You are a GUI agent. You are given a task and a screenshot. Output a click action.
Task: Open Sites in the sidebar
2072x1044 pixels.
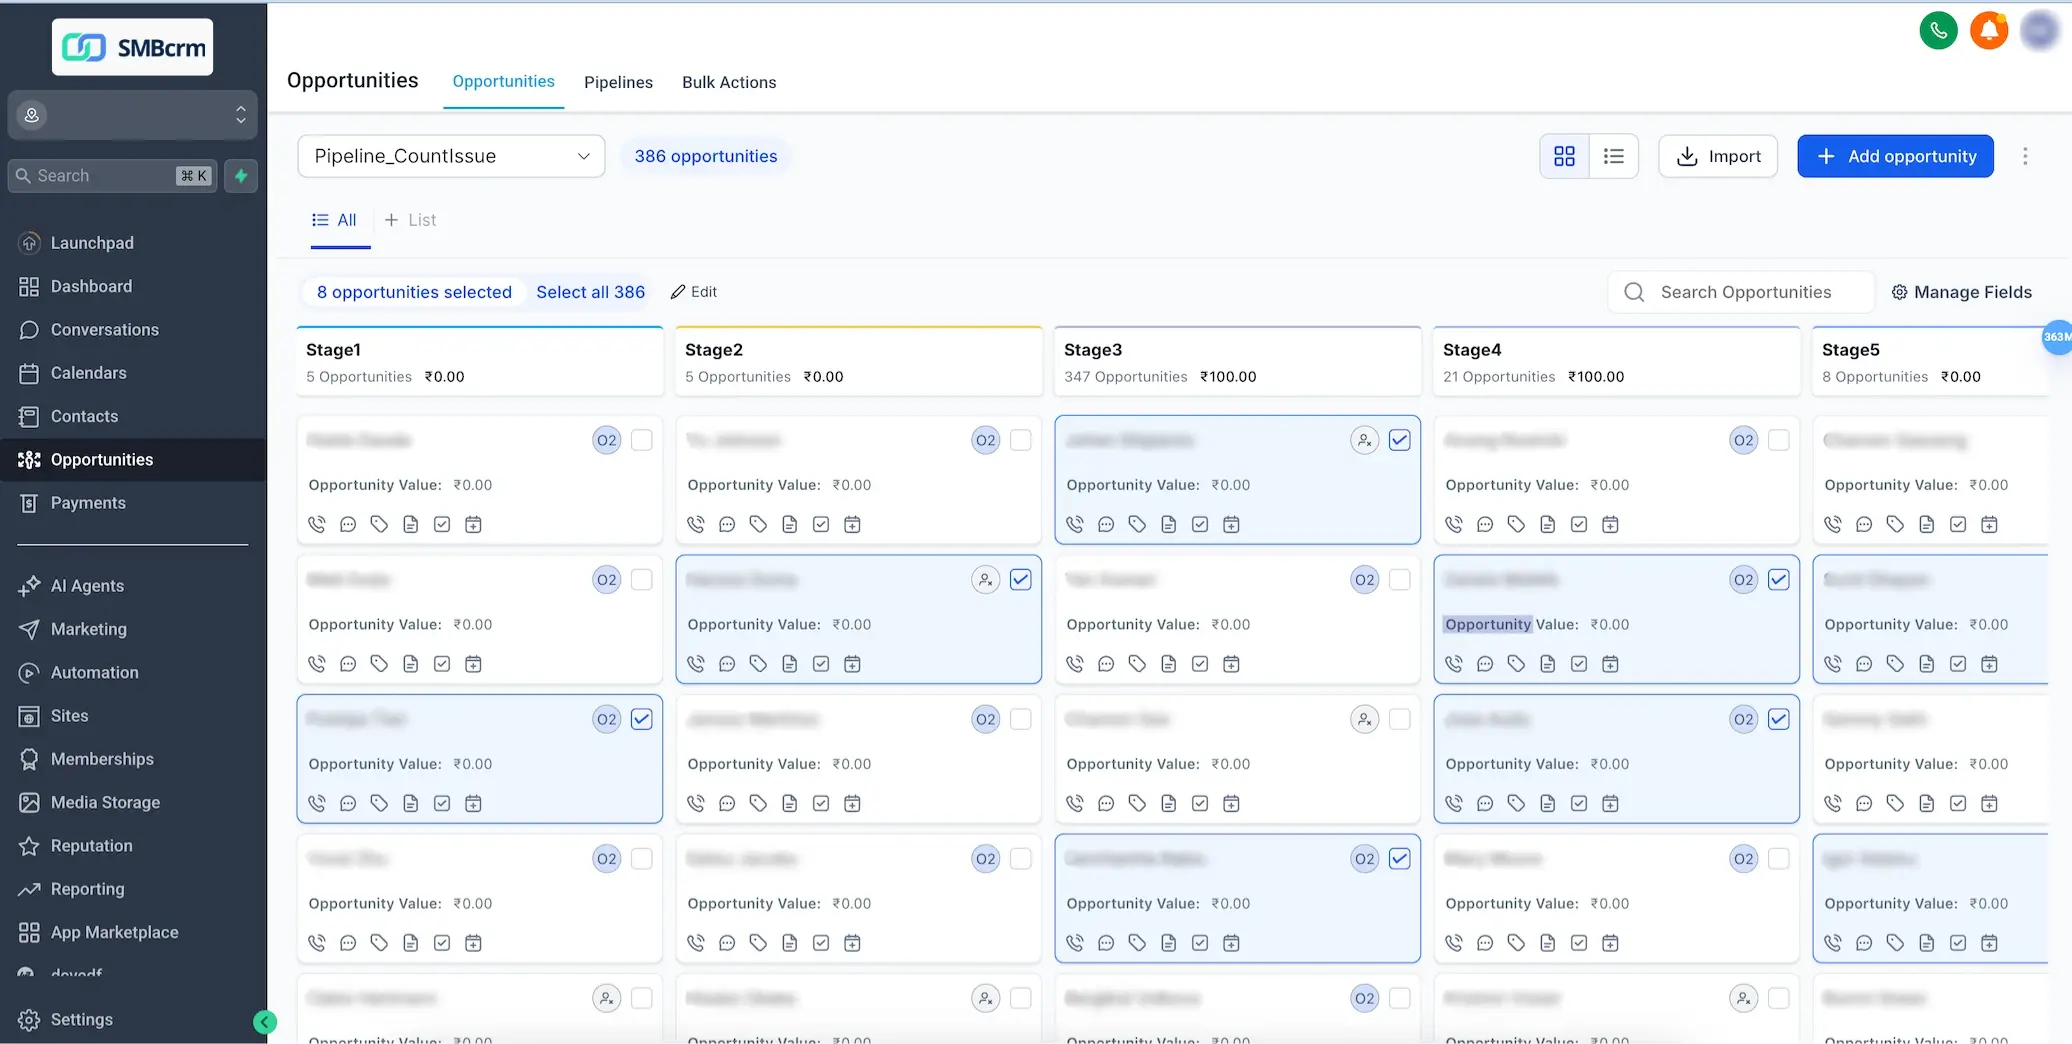tap(69, 716)
